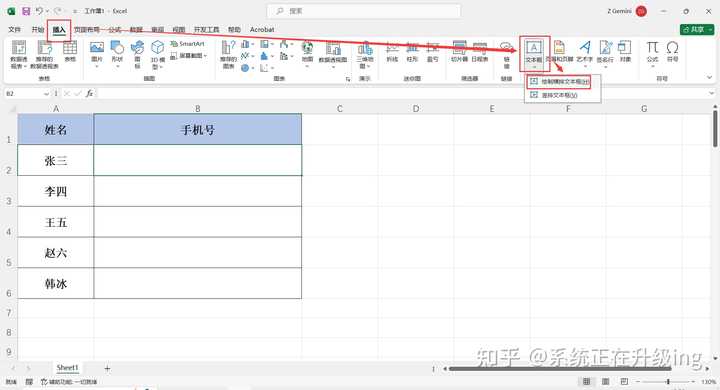Collapse the ribbon with the chevron

tap(709, 77)
